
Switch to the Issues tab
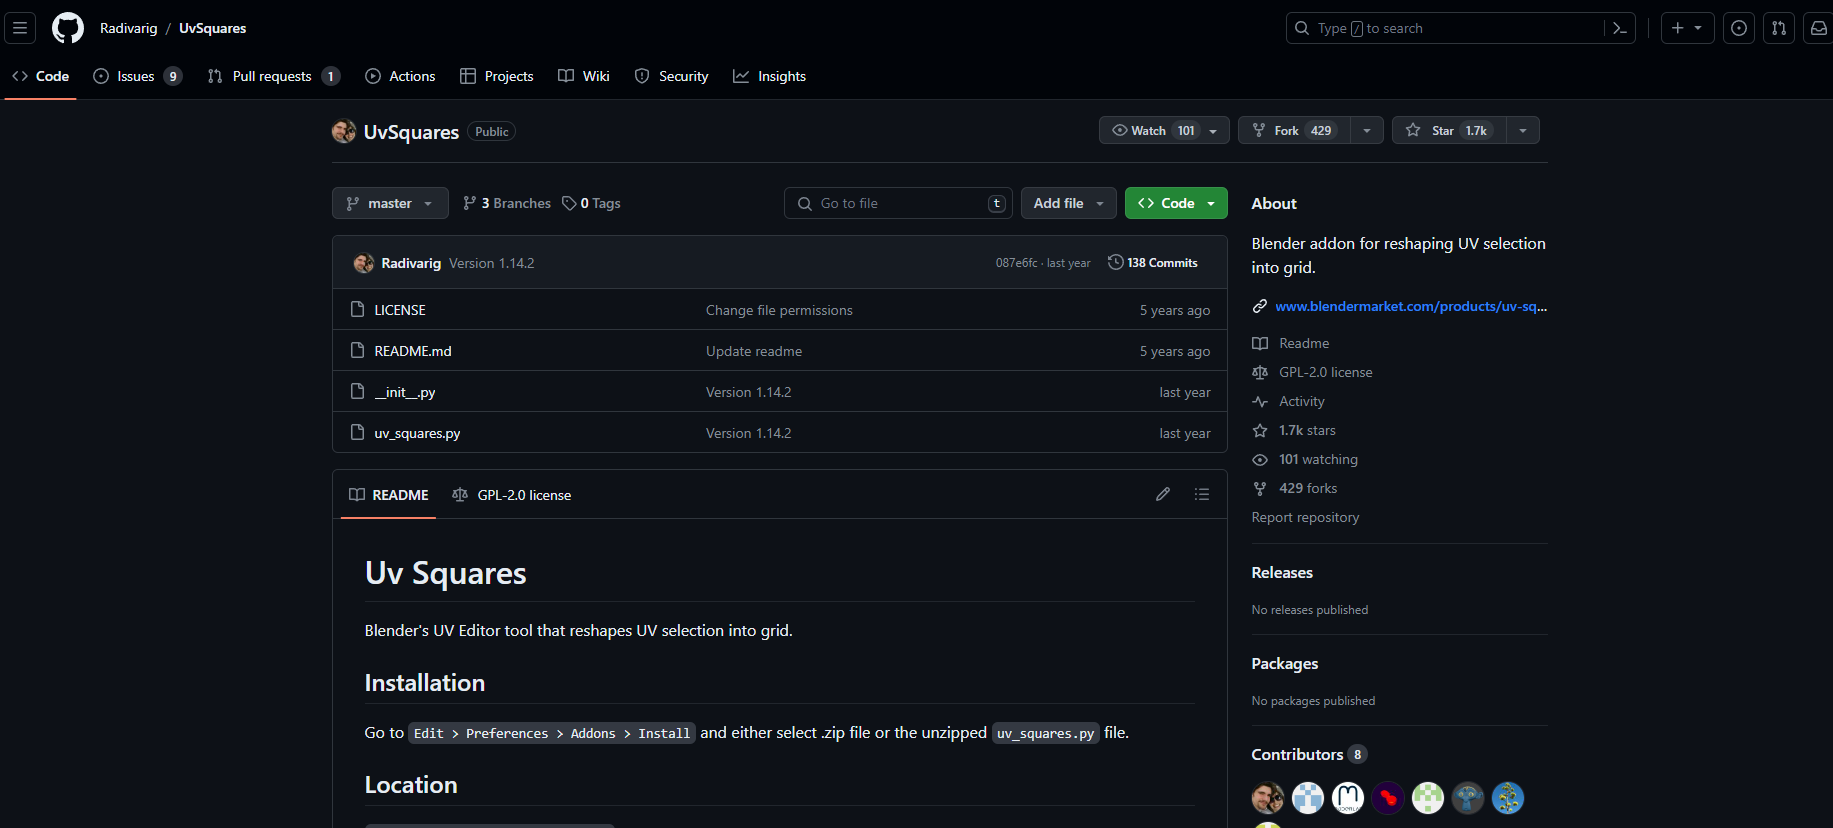137,76
